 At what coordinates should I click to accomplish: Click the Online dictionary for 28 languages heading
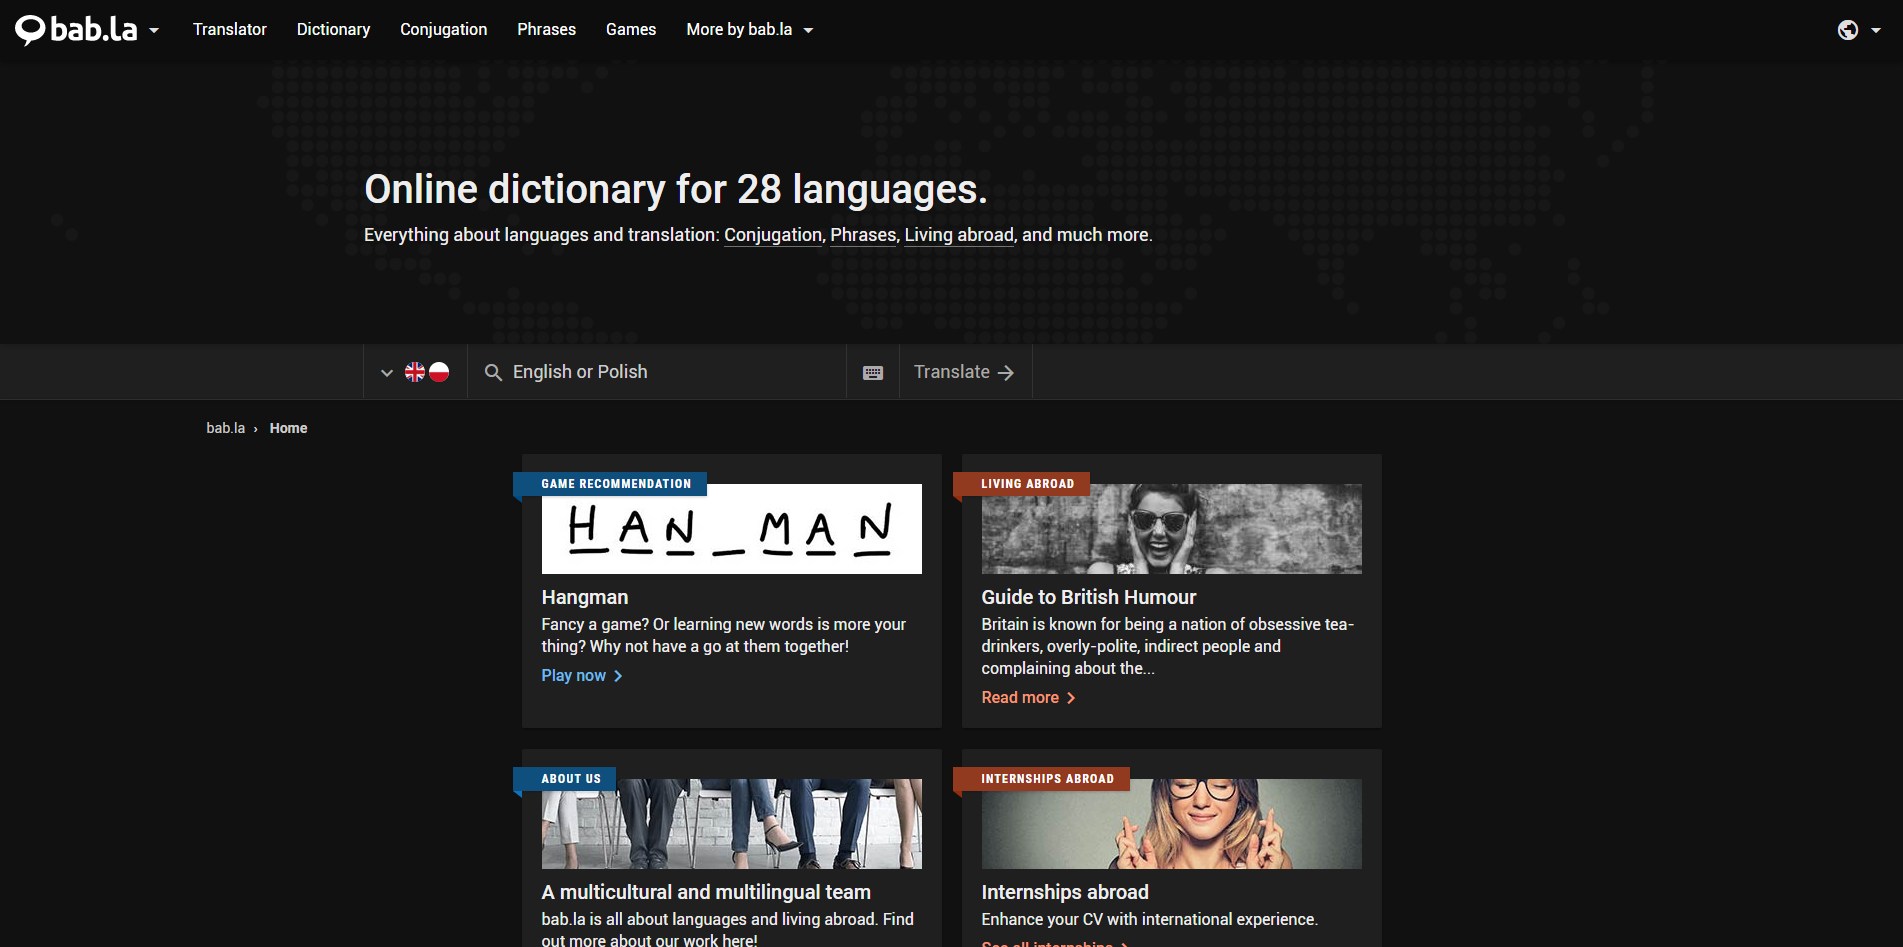tap(676, 189)
